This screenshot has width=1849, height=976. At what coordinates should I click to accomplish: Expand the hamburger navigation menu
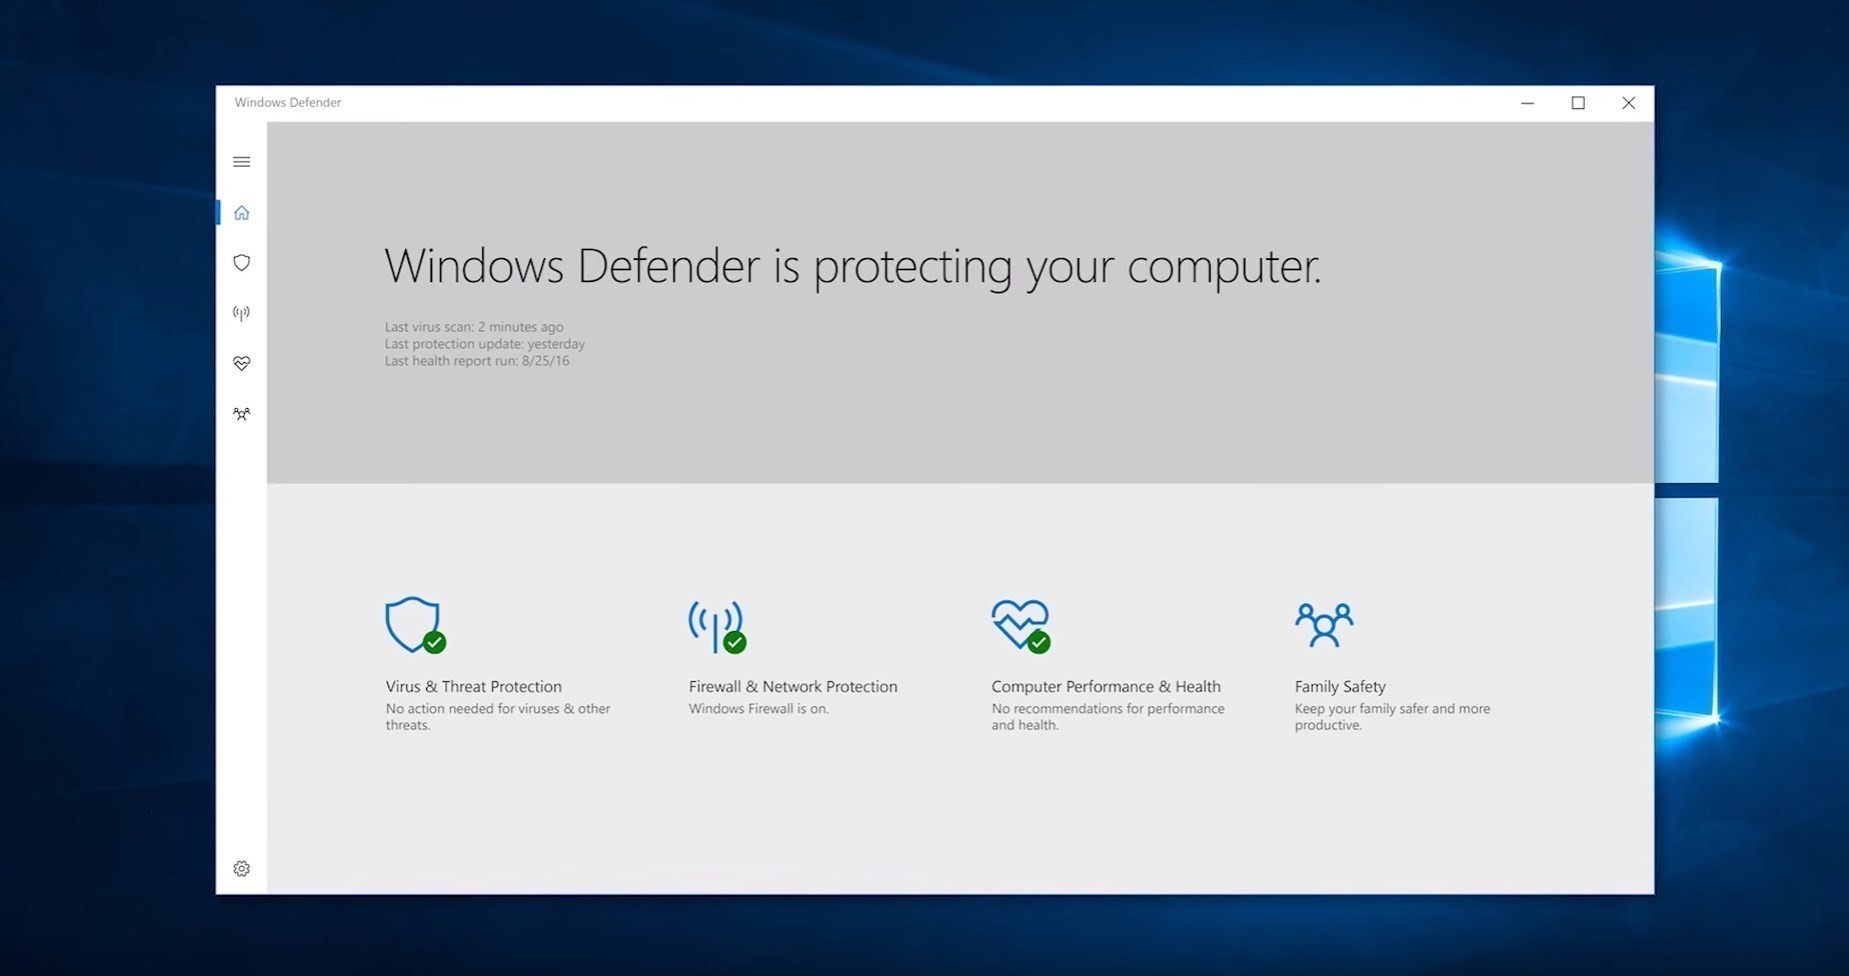(x=241, y=162)
